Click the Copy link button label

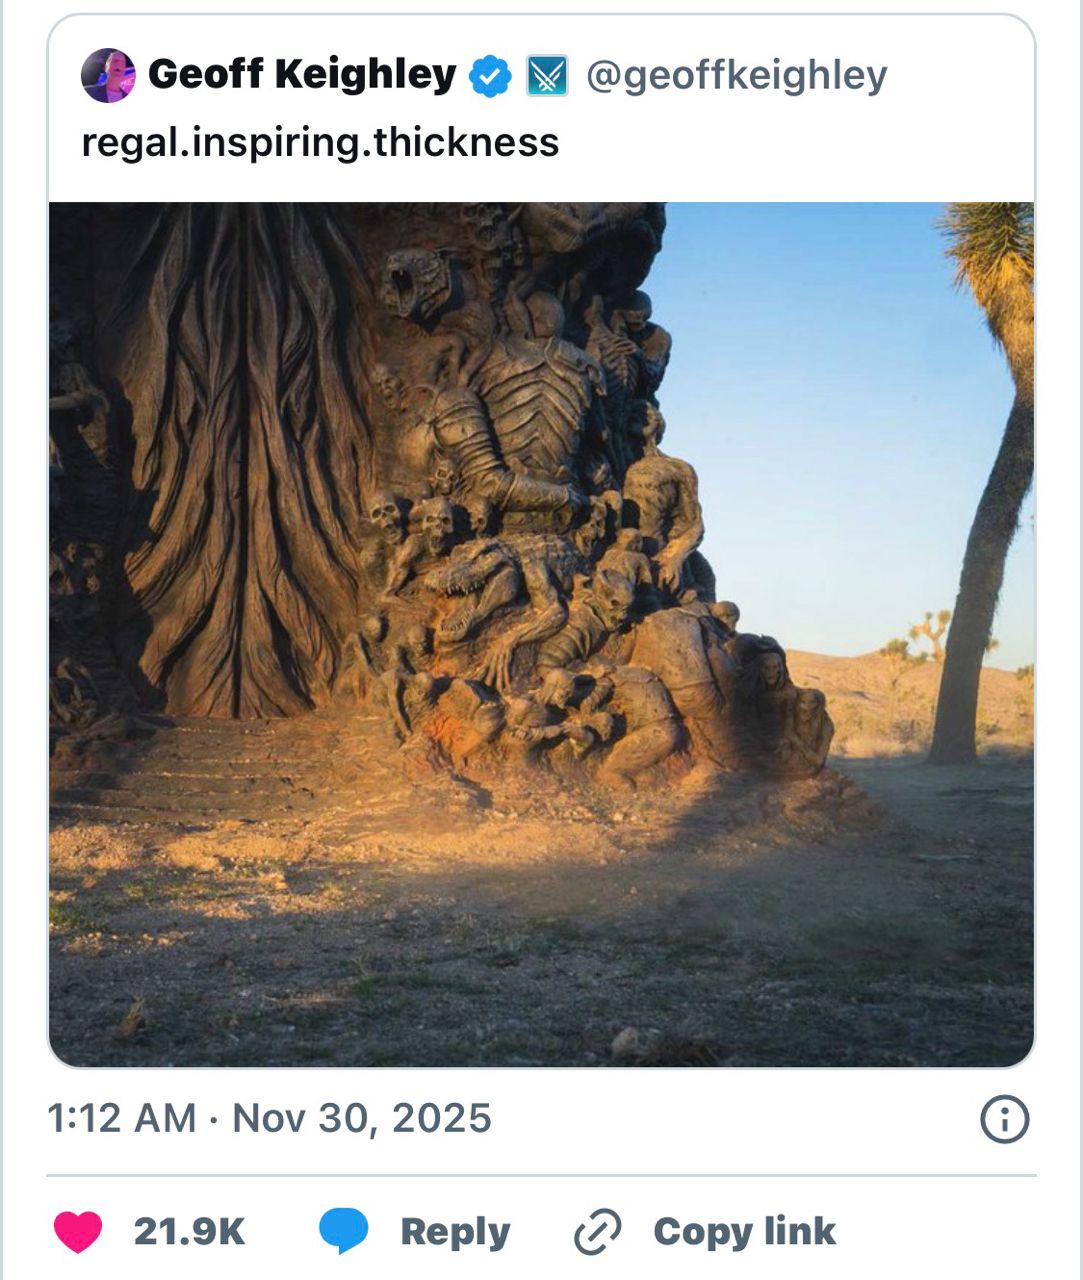(744, 1232)
